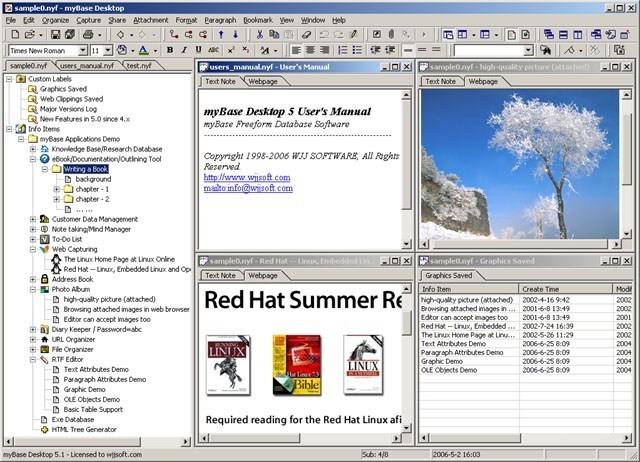Open the Bookmark menu

click(257, 19)
